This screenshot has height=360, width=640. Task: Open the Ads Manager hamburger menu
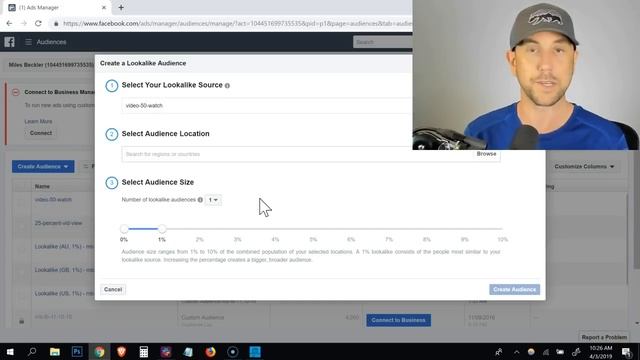tap(28, 42)
